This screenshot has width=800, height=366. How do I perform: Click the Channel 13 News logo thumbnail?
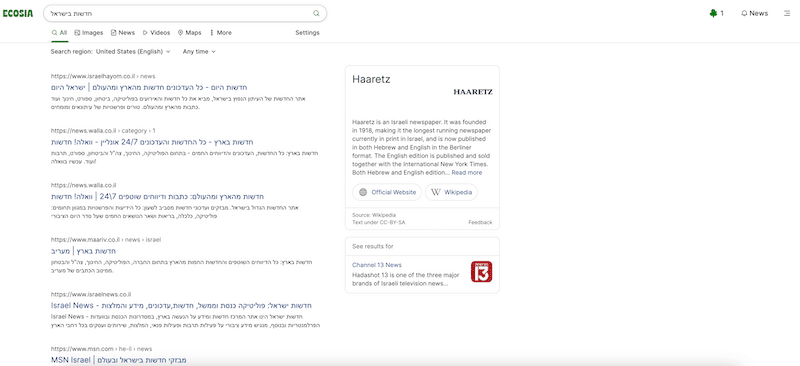click(x=481, y=272)
